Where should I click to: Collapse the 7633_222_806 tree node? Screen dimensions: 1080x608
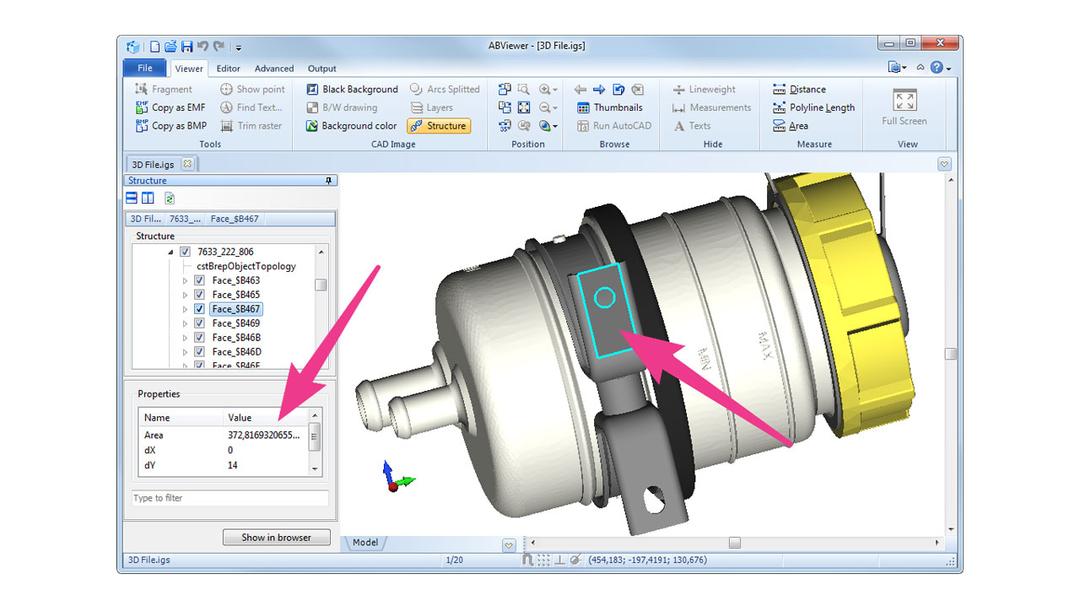(171, 253)
